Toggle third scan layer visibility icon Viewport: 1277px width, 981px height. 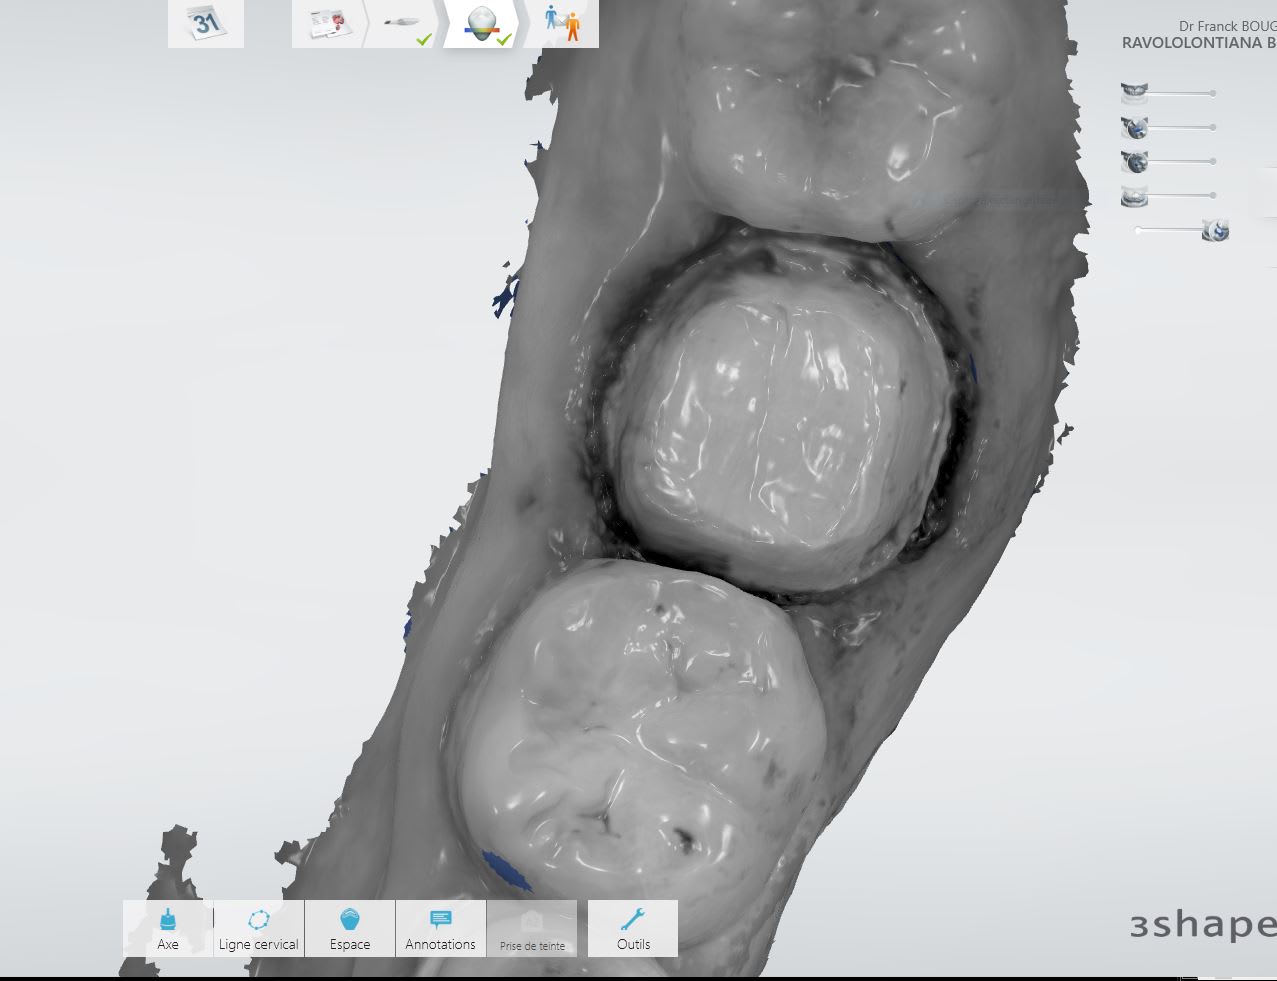[x=1134, y=161]
